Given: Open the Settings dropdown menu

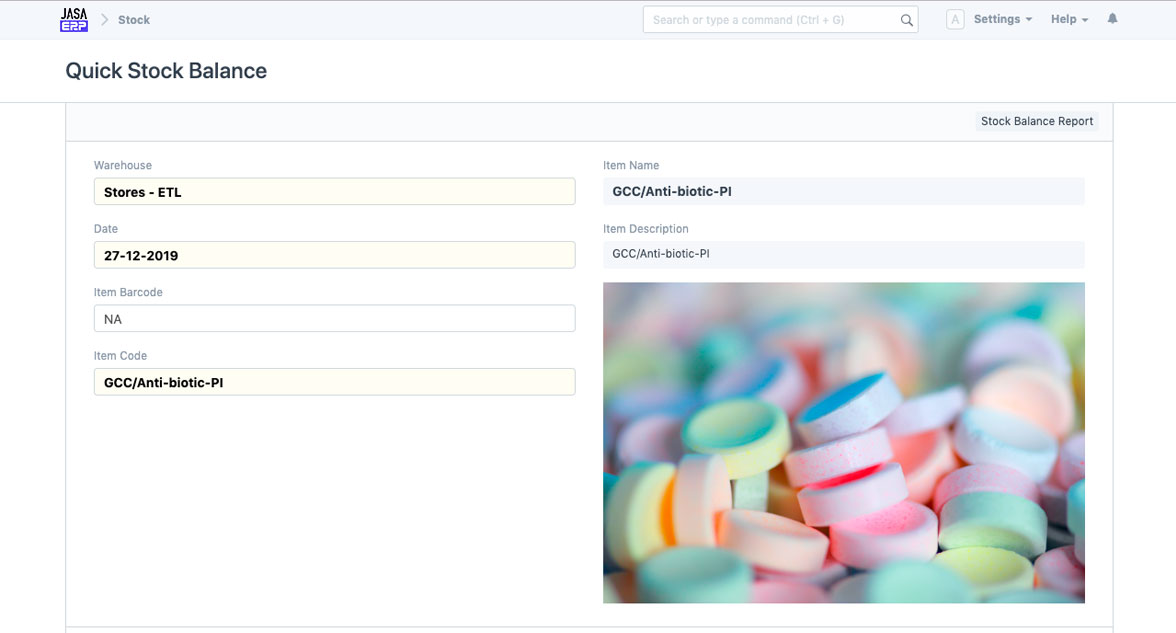Looking at the screenshot, I should point(1002,19).
